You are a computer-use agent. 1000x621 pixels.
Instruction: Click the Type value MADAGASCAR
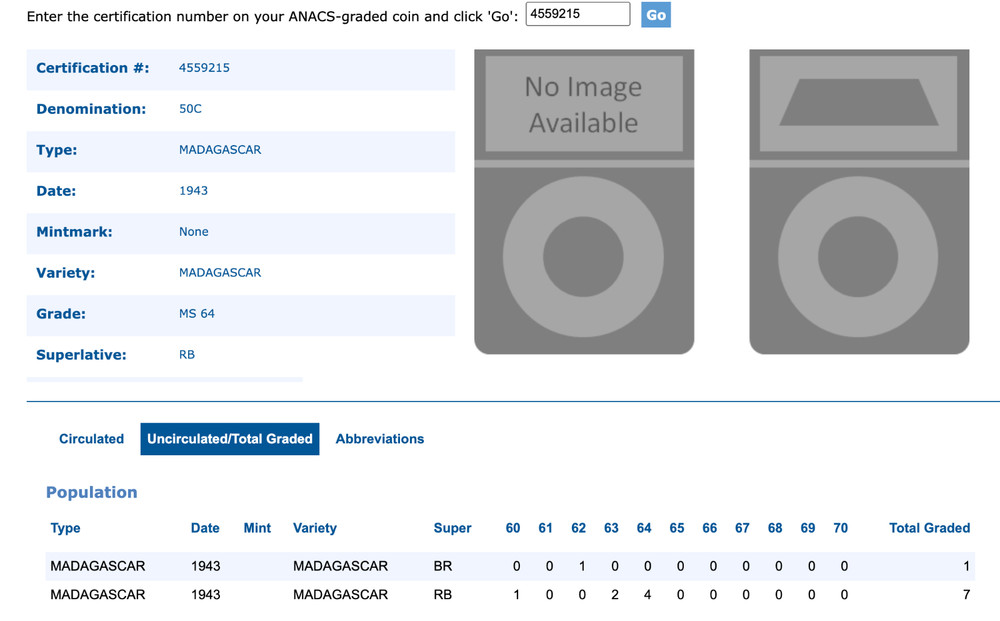point(220,150)
